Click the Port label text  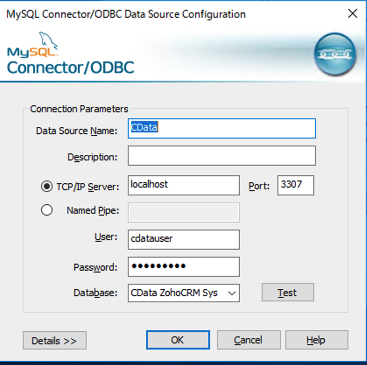[x=259, y=186]
